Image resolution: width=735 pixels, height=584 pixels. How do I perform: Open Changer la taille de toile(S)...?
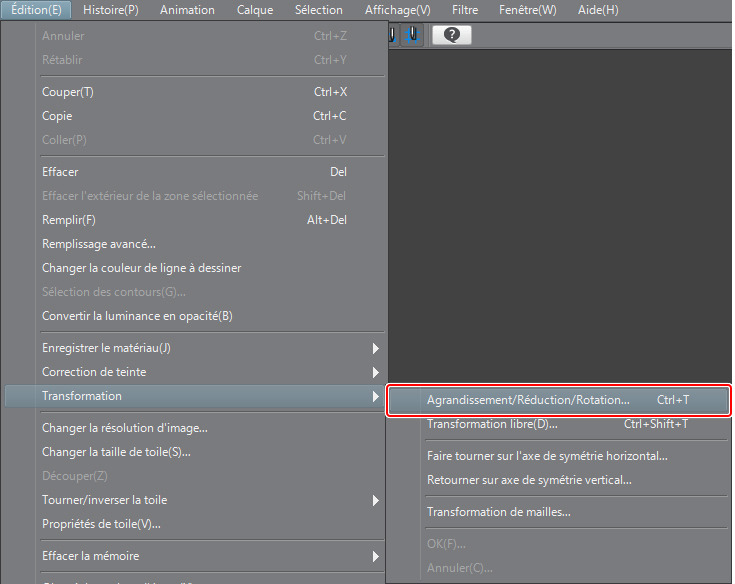(x=195, y=452)
